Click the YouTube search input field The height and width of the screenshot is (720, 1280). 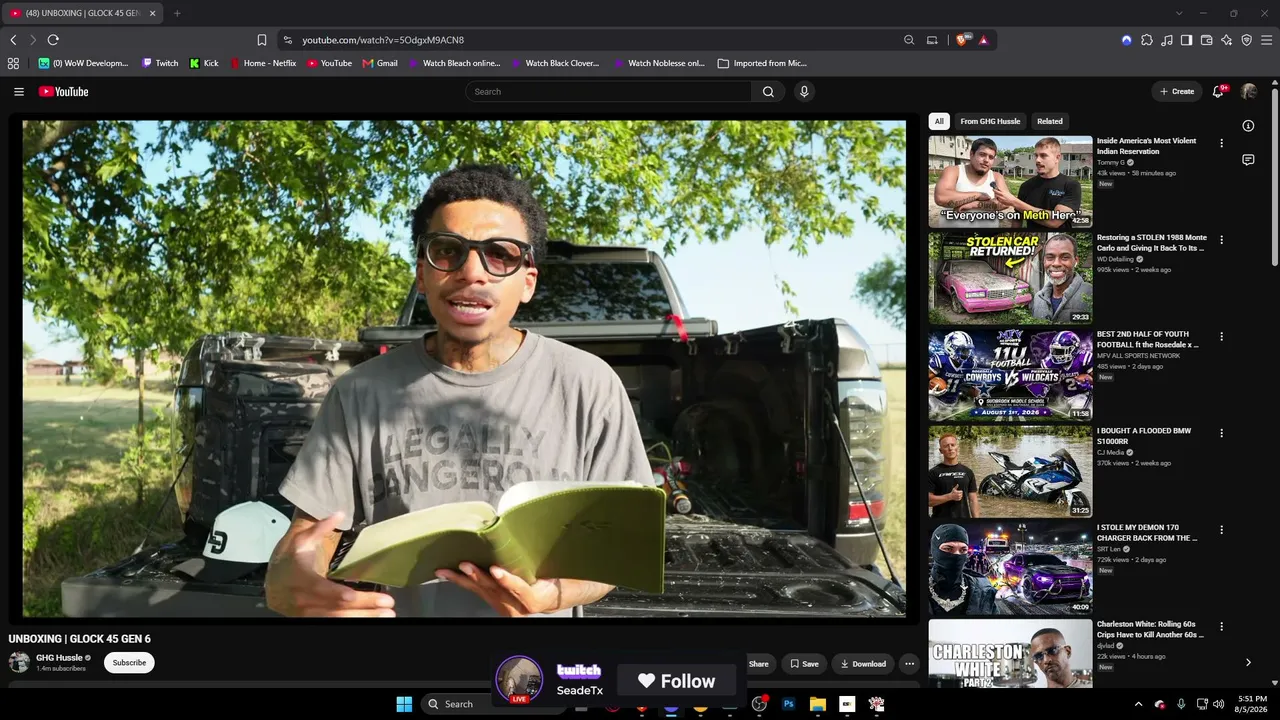[608, 91]
